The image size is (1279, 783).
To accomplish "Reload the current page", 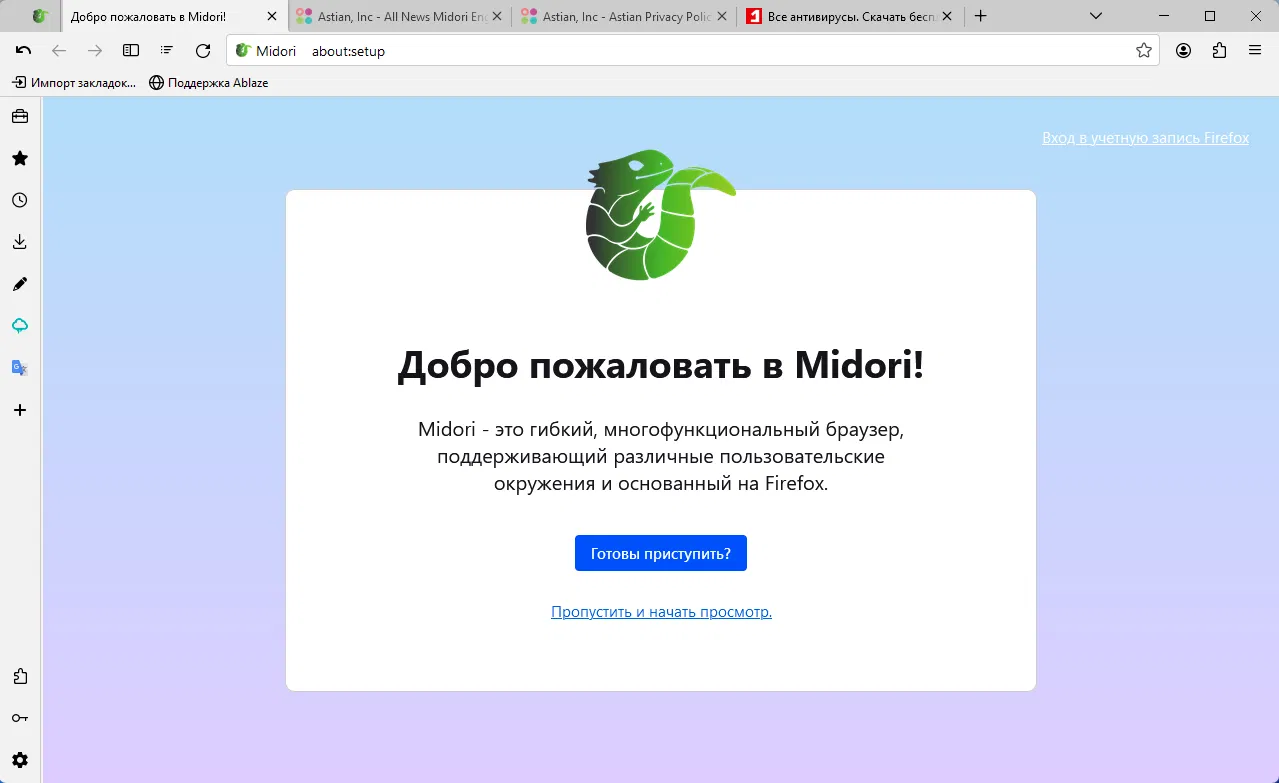I will 203,50.
